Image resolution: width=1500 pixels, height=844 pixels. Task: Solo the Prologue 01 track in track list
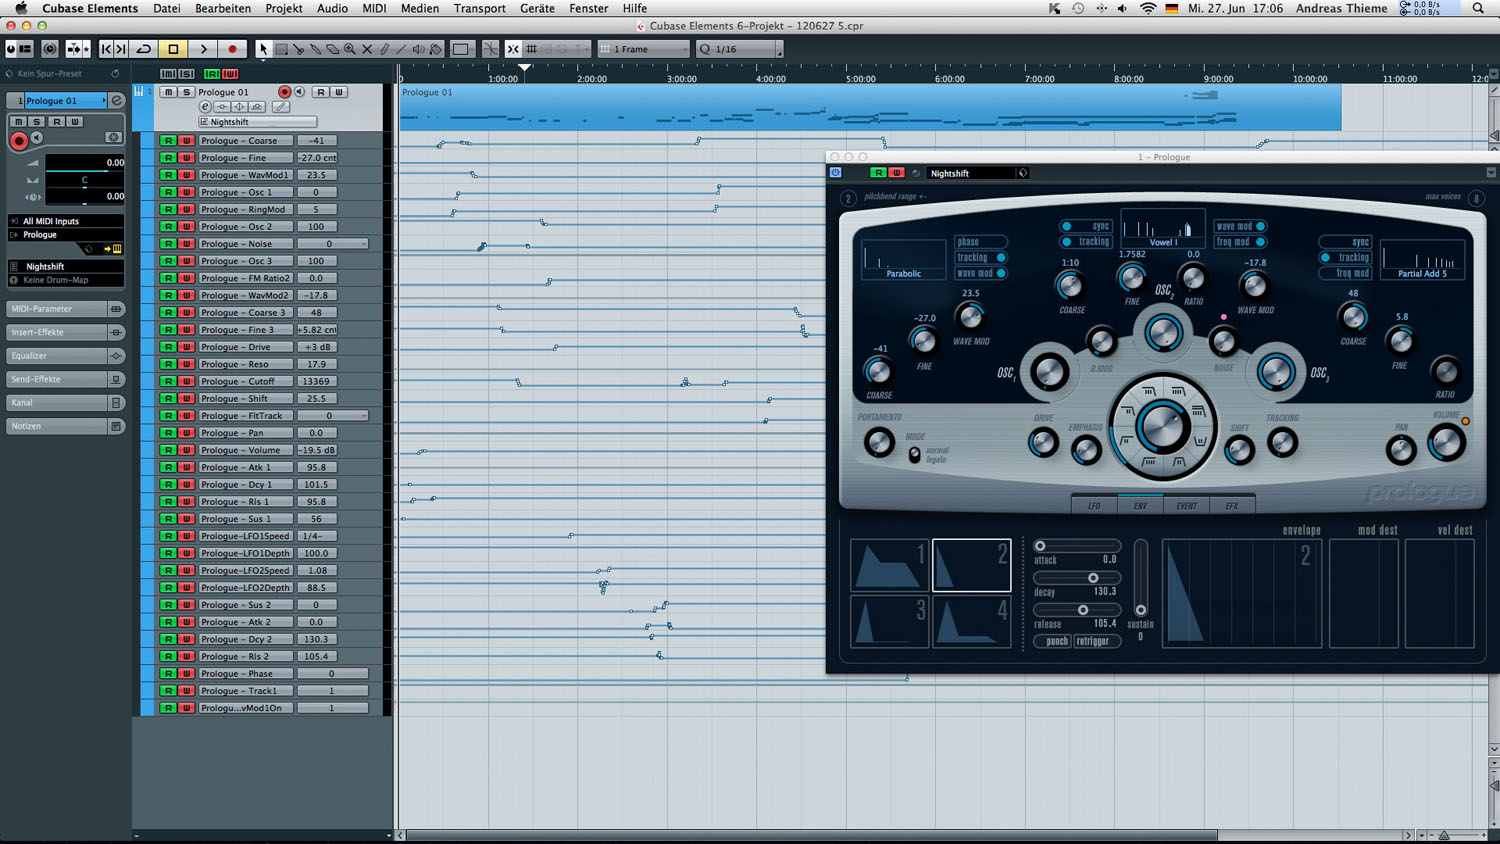click(186, 92)
